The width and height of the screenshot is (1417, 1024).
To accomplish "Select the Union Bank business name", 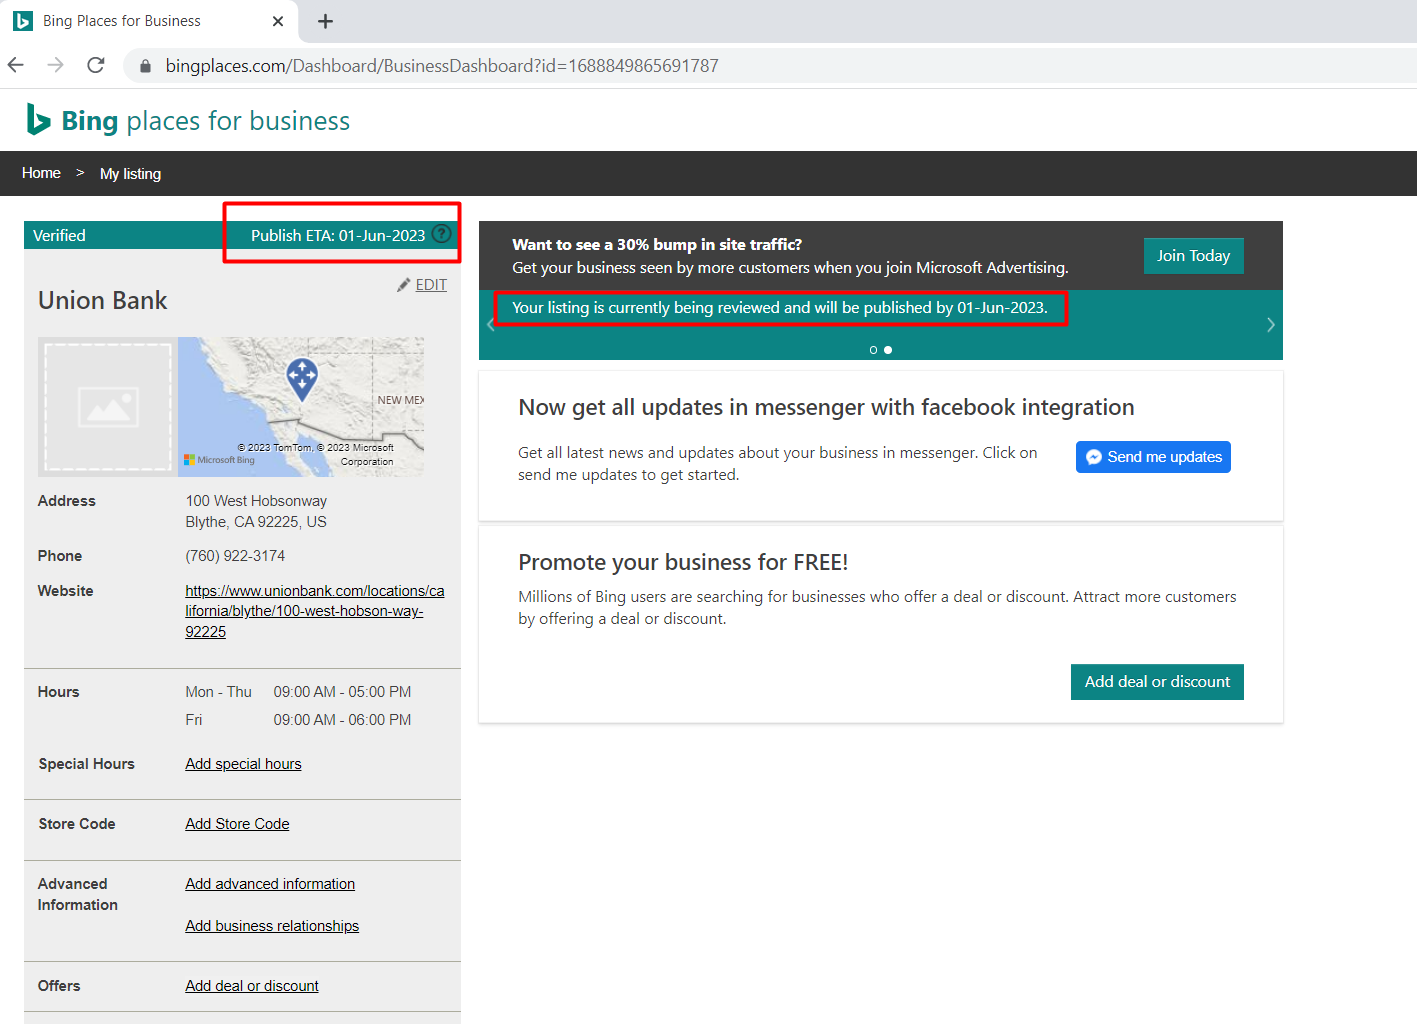I will coord(103,300).
